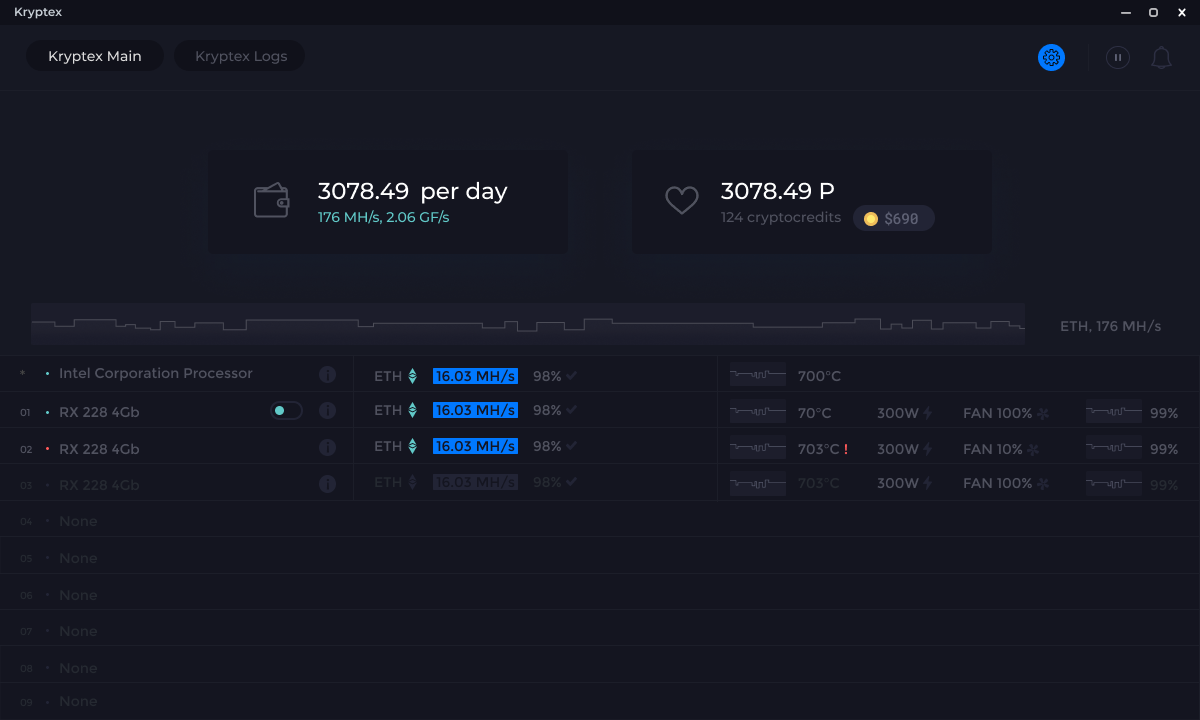
Task: Click the 300W power reading in row 01
Action: (898, 413)
